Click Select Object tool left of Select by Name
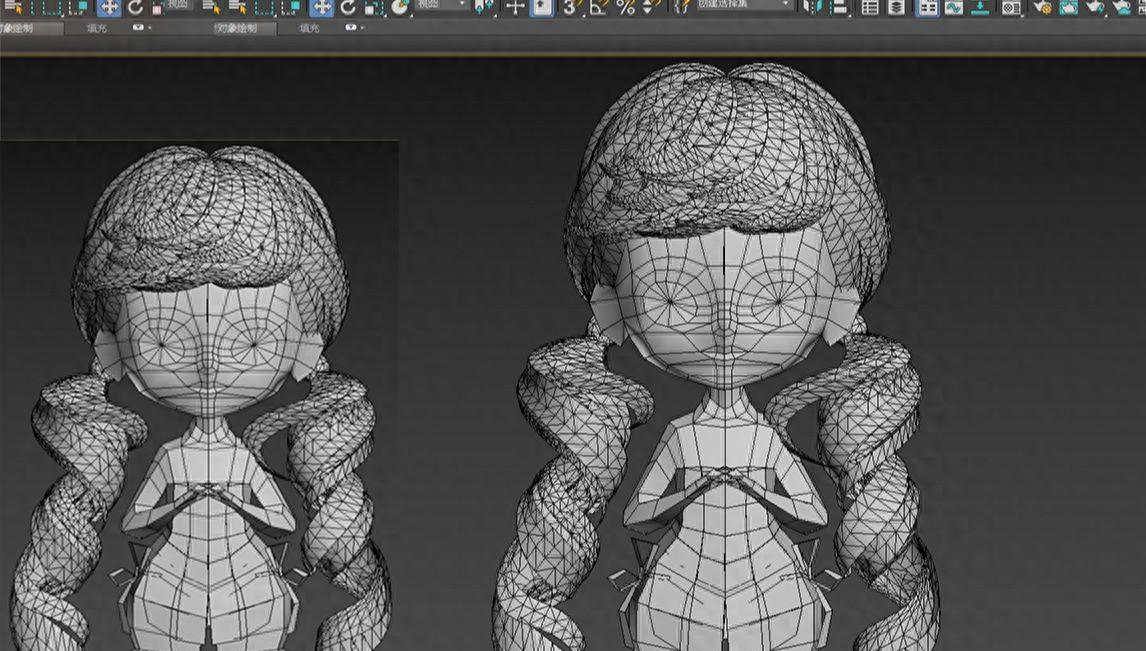This screenshot has width=1146, height=651. click(212, 7)
